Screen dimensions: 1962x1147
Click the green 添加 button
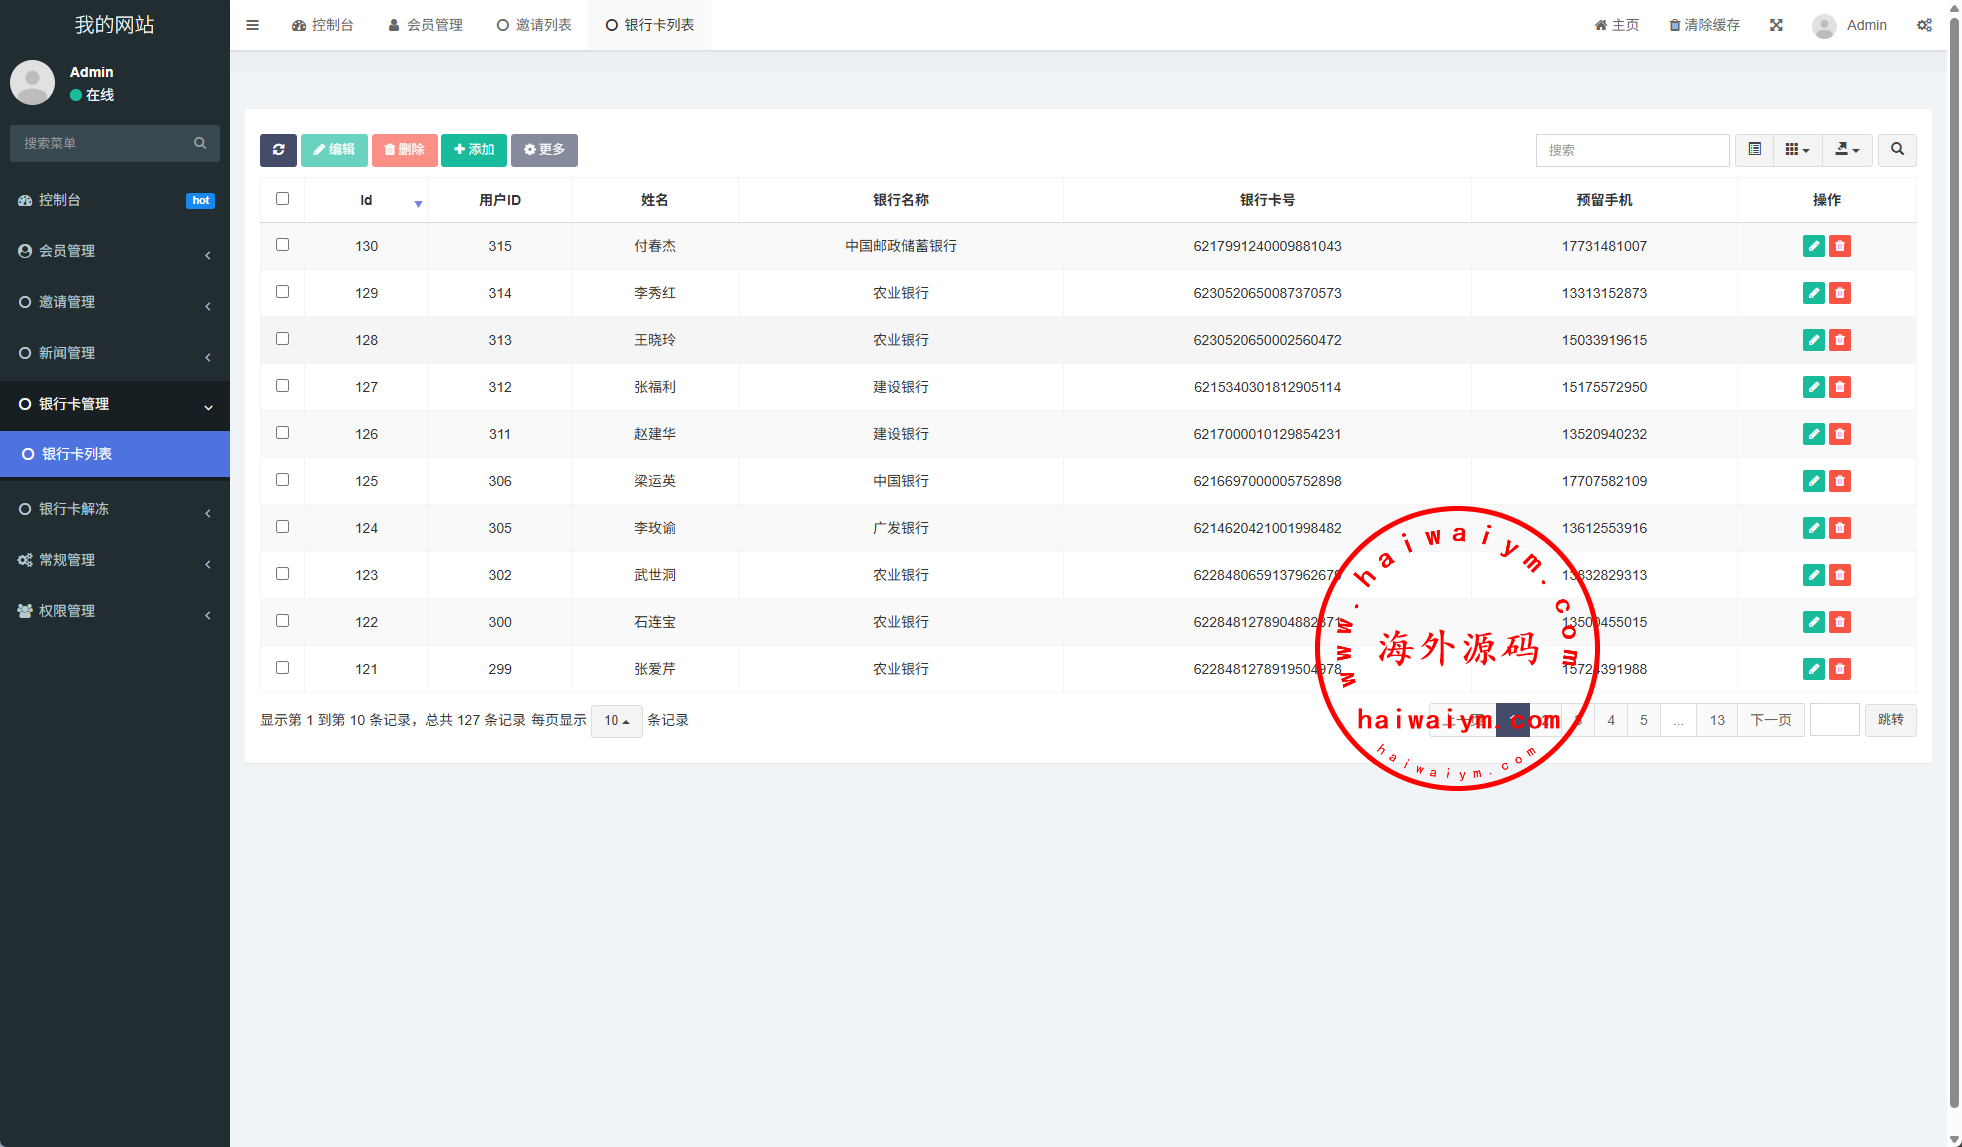tap(474, 150)
